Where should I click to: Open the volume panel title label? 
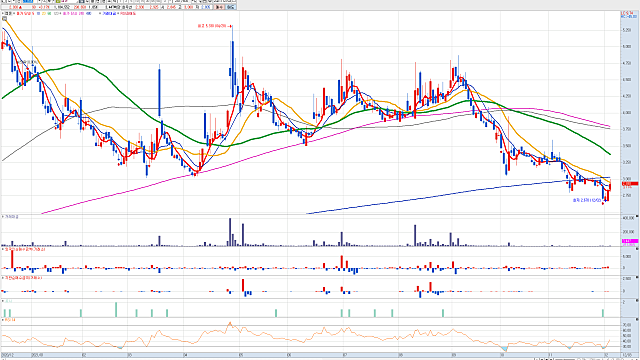(x=11, y=217)
